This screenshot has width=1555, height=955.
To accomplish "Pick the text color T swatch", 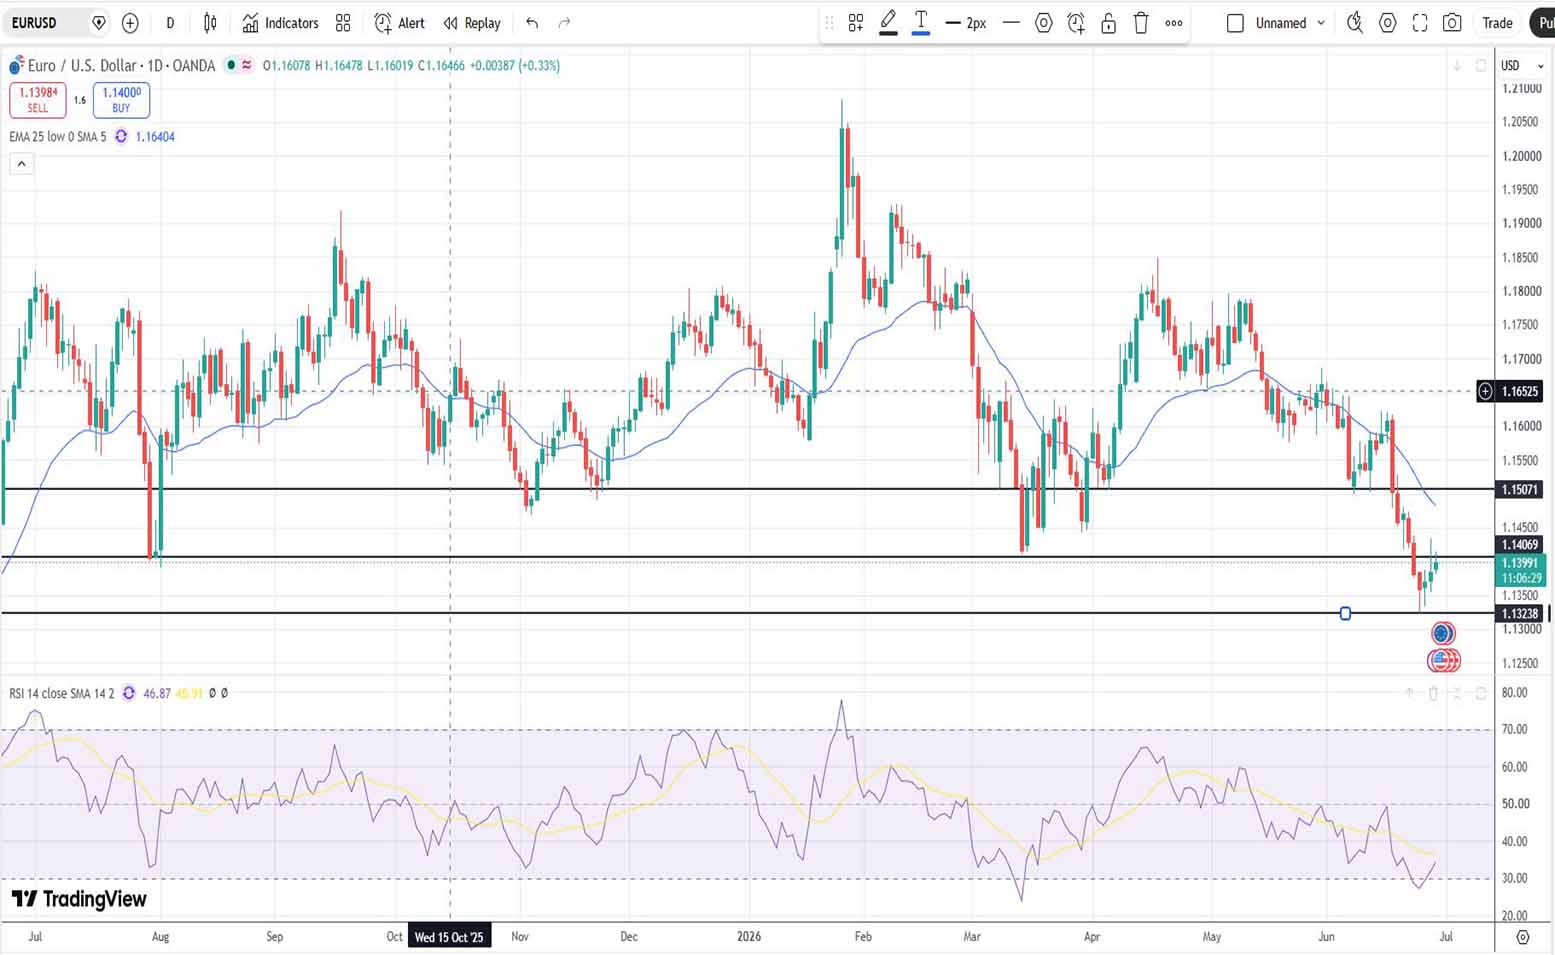I will click(x=921, y=22).
